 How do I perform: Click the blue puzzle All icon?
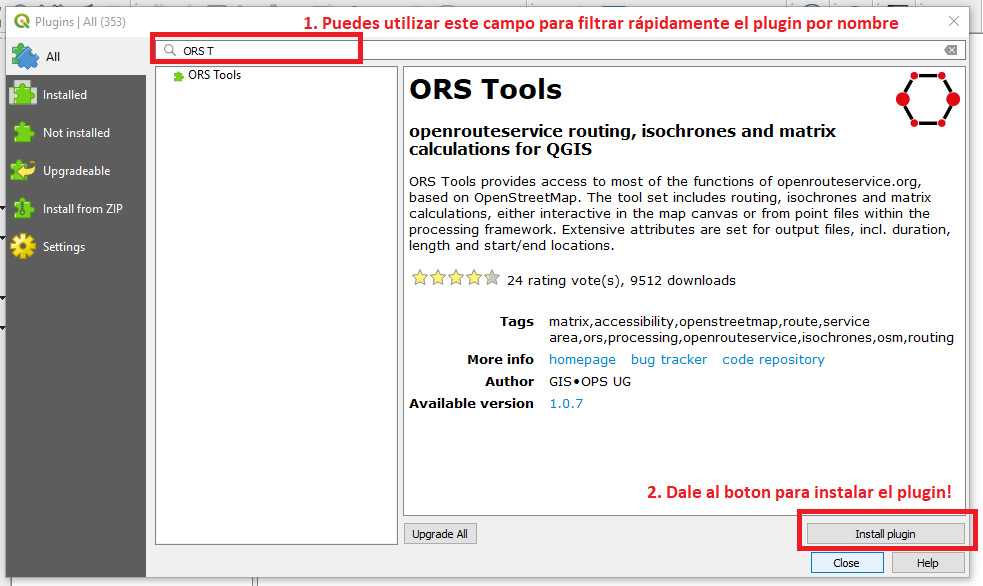click(x=25, y=56)
